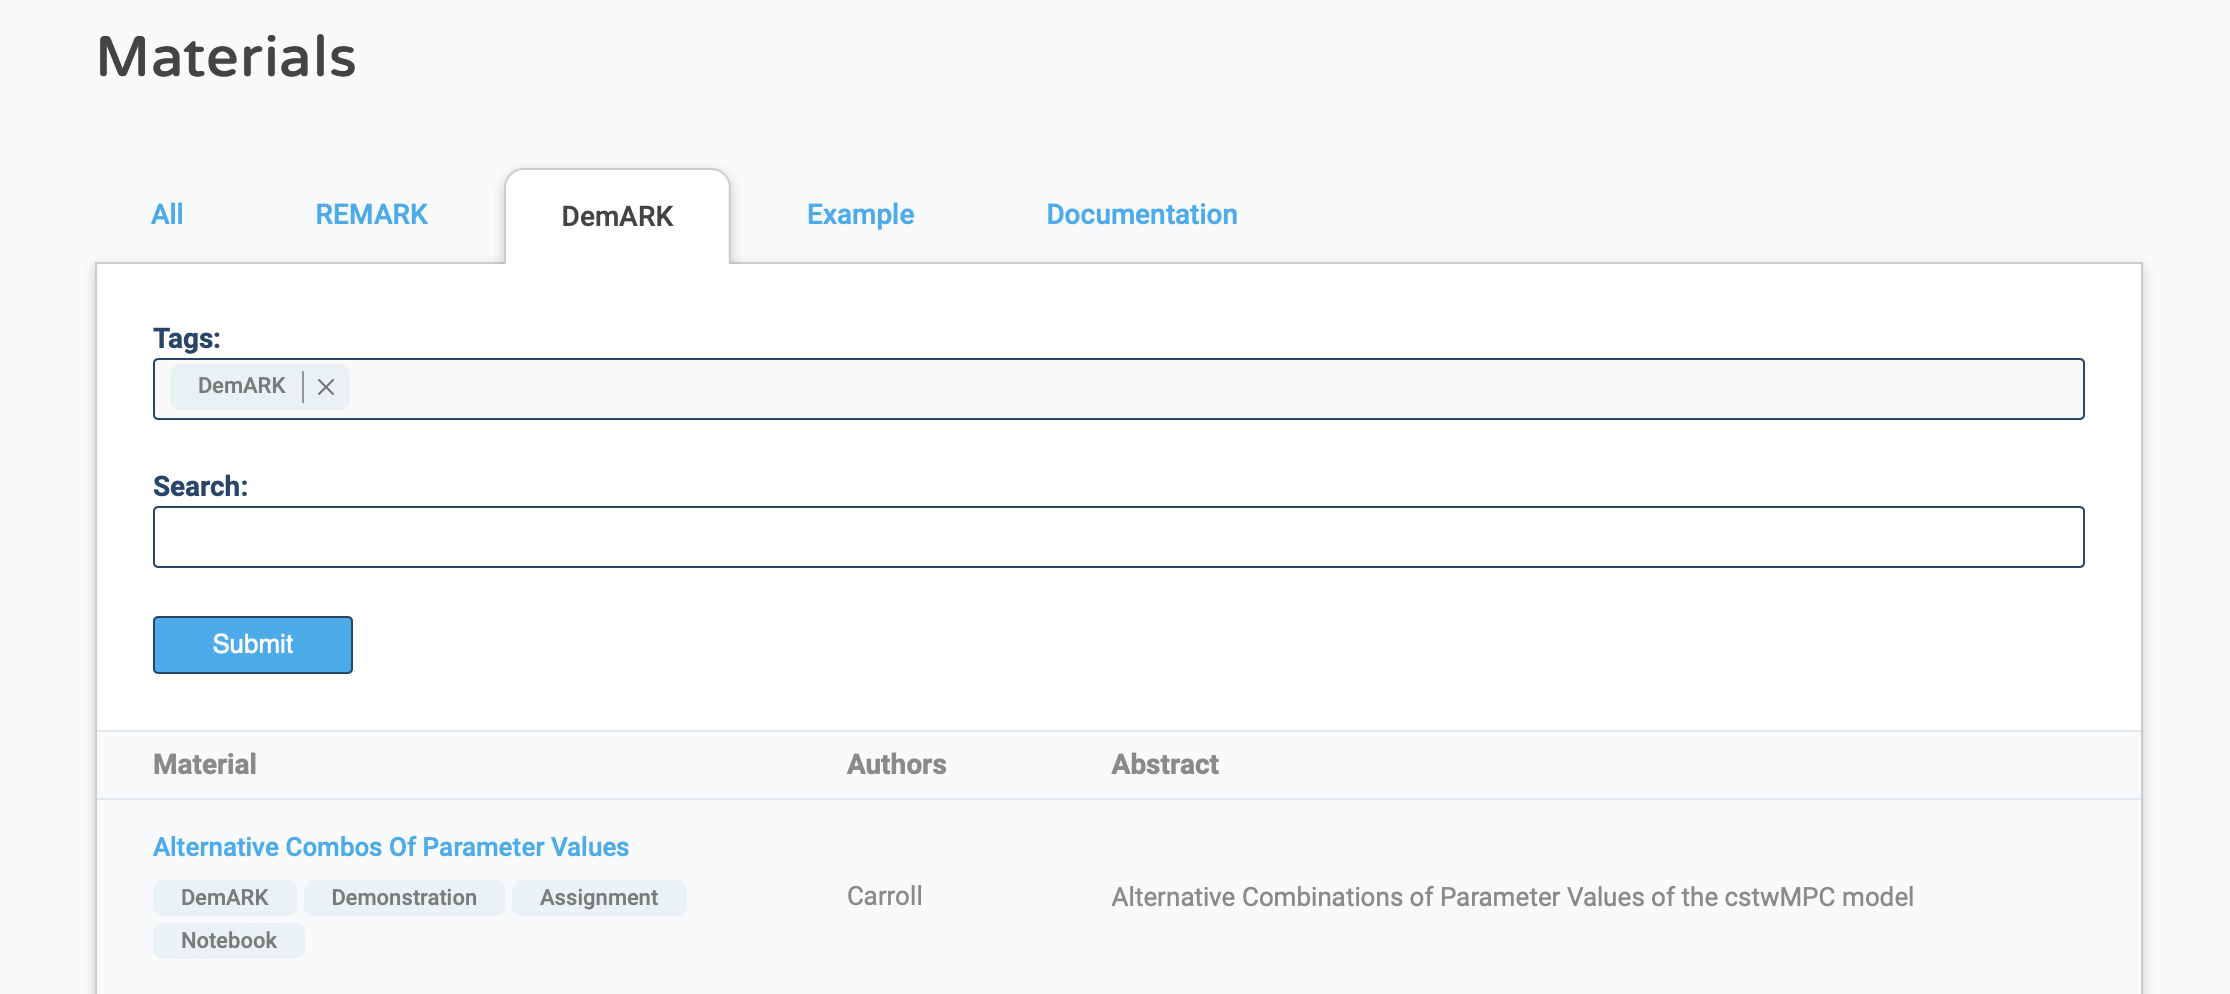2230x994 pixels.
Task: Select the DemARK tab
Action: coord(617,216)
